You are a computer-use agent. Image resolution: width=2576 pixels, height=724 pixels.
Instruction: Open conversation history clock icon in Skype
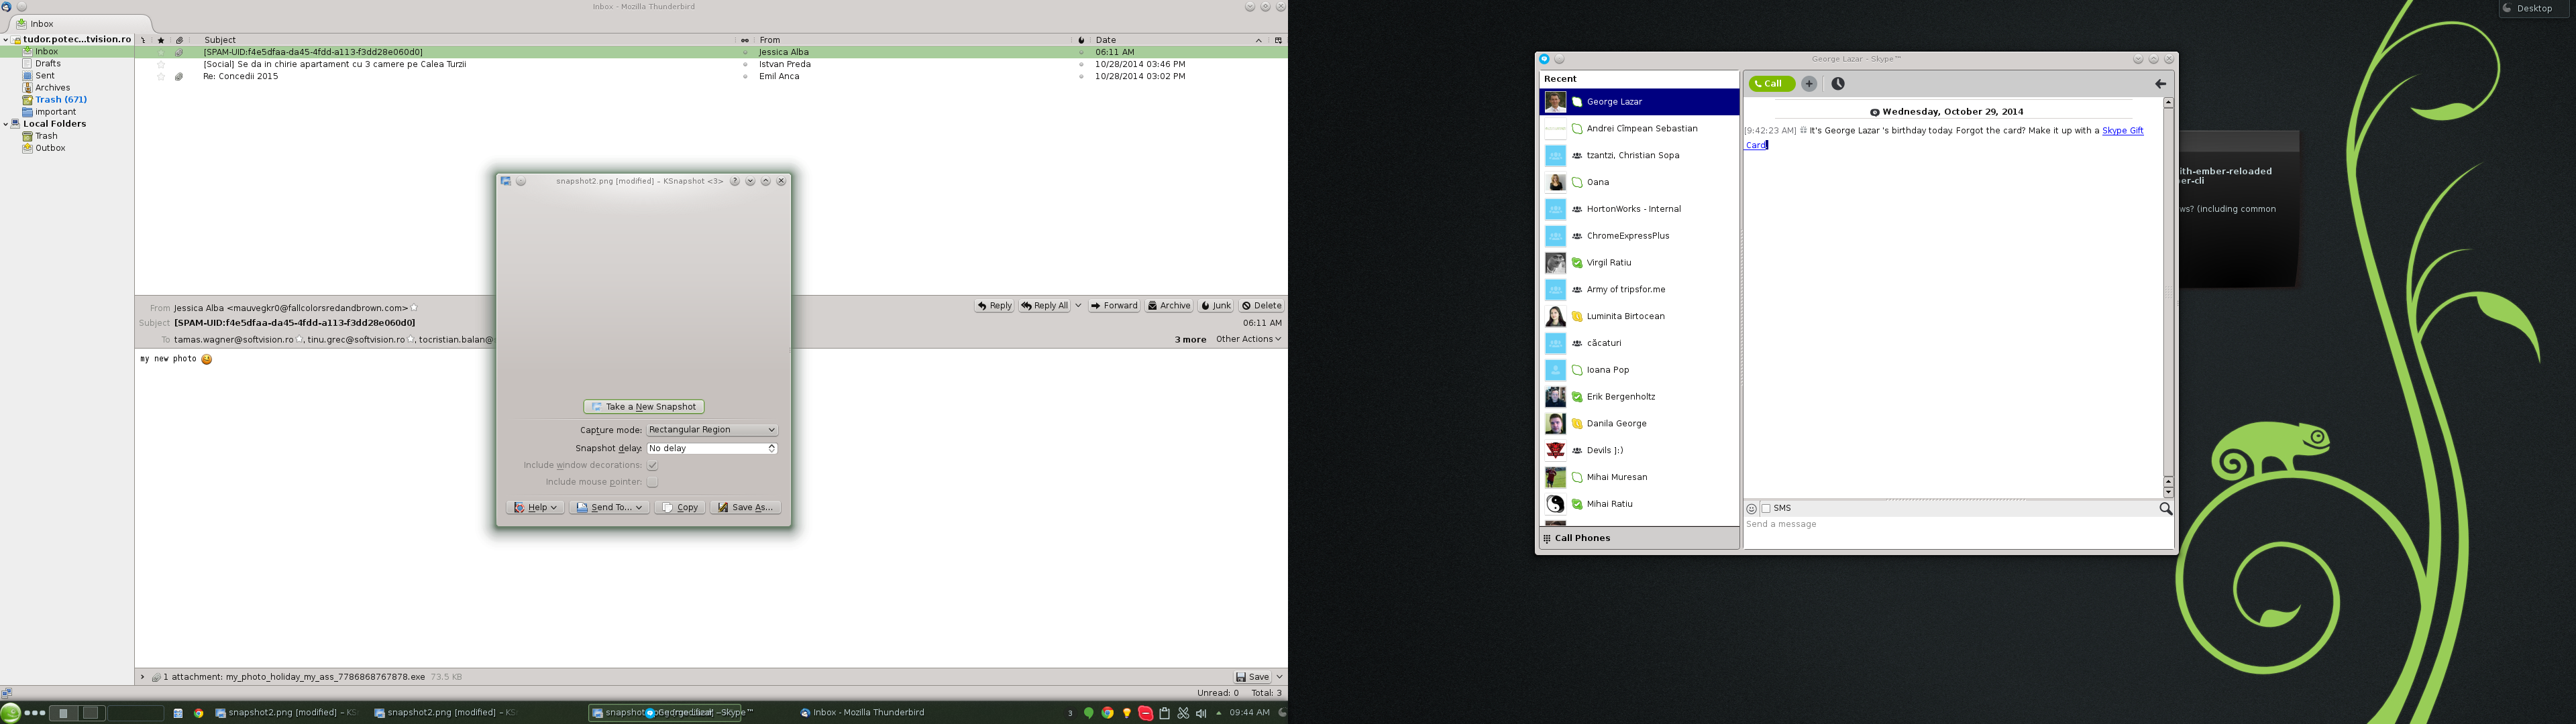point(1838,84)
